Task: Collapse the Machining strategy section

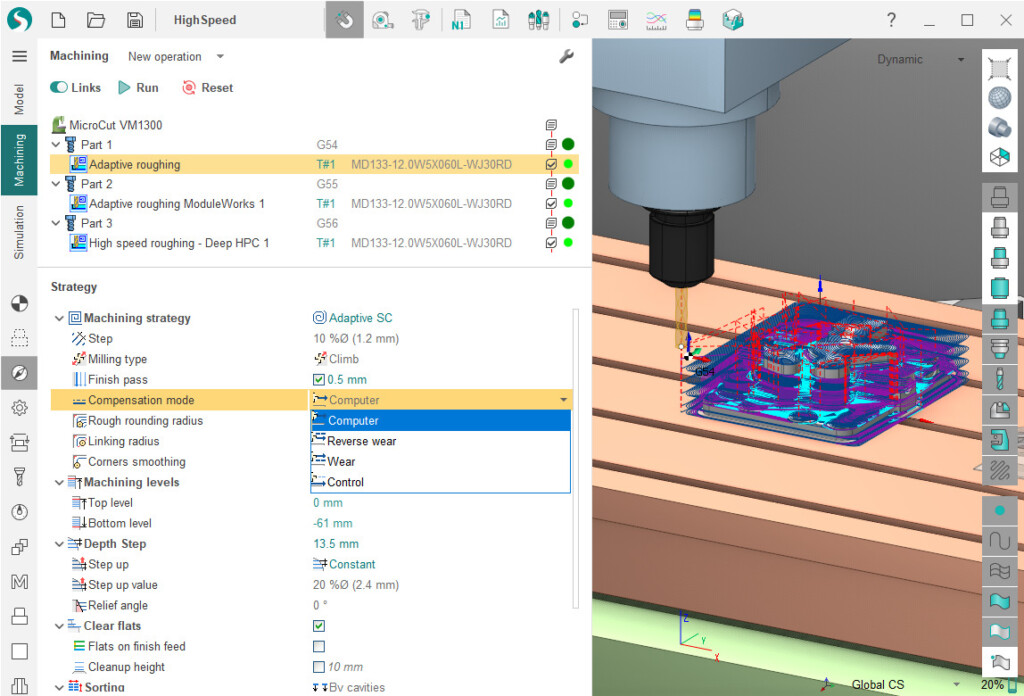Action: pyautogui.click(x=59, y=318)
